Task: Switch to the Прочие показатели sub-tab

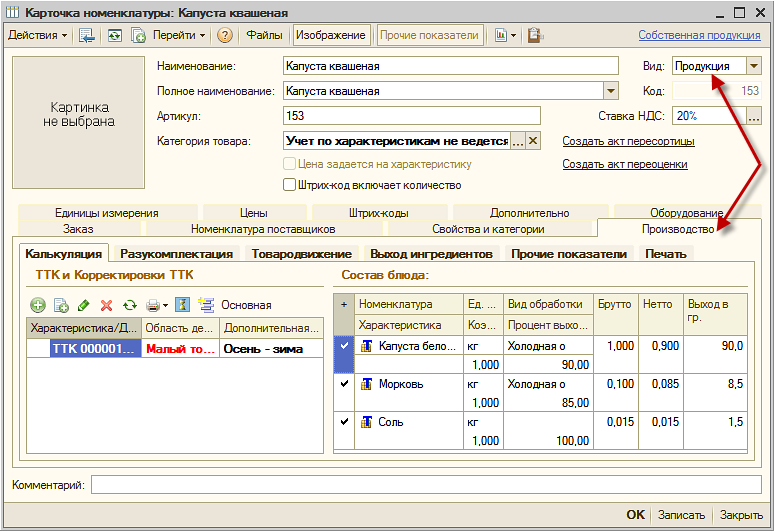Action: [x=569, y=254]
